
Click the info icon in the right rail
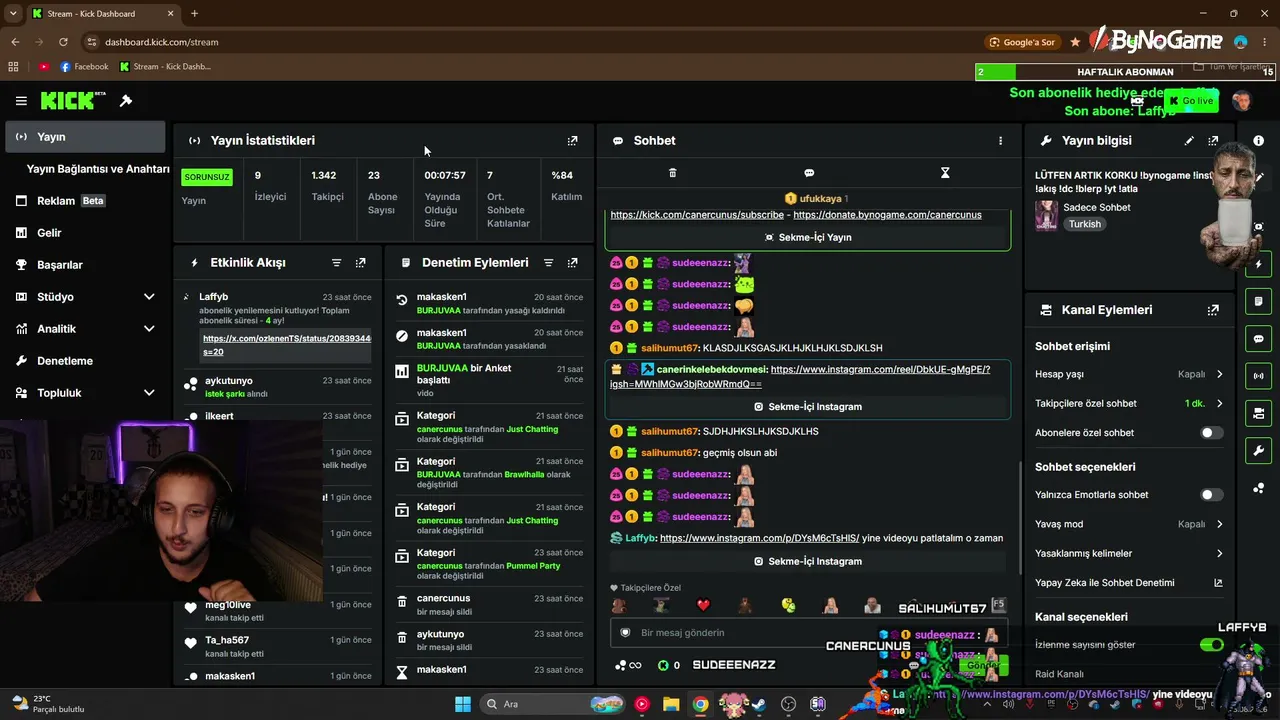click(1258, 141)
